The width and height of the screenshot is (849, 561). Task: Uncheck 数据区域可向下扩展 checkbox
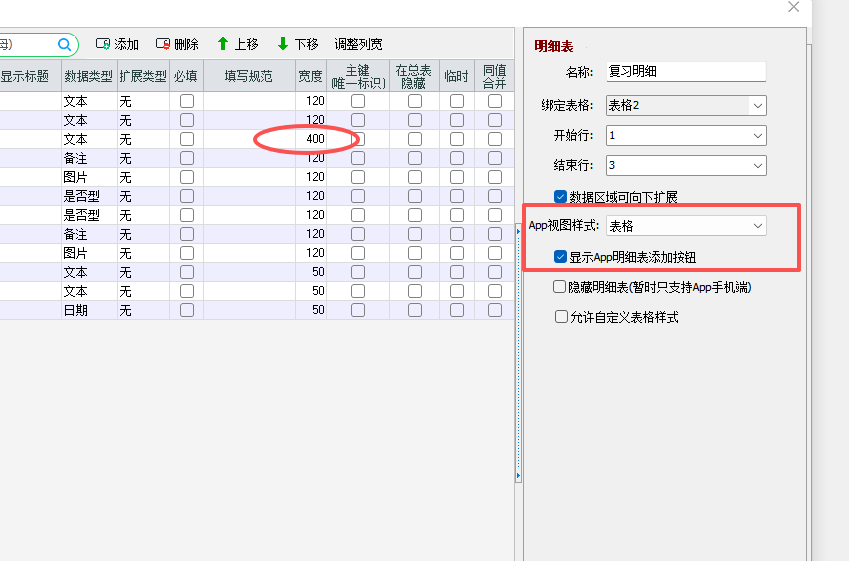click(x=560, y=197)
